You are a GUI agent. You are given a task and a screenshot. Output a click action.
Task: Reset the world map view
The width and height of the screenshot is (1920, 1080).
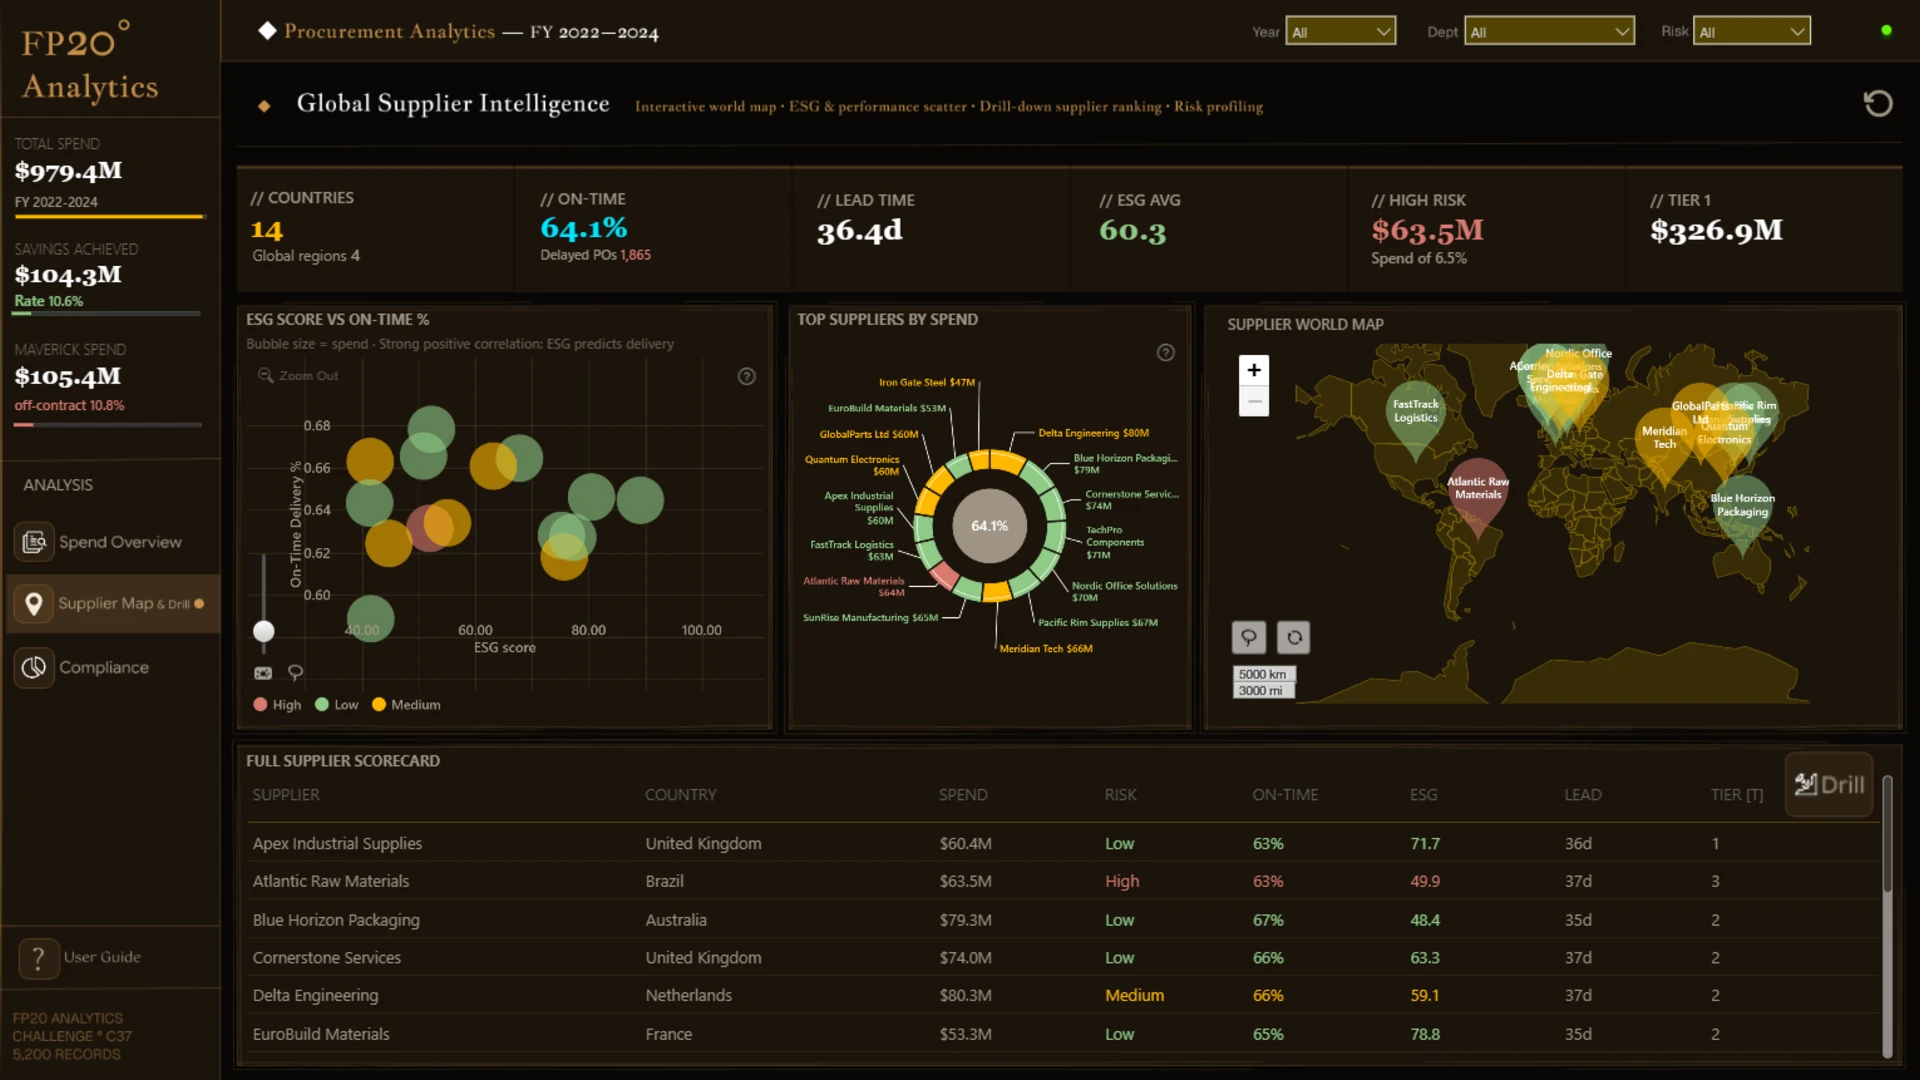[x=1294, y=637]
